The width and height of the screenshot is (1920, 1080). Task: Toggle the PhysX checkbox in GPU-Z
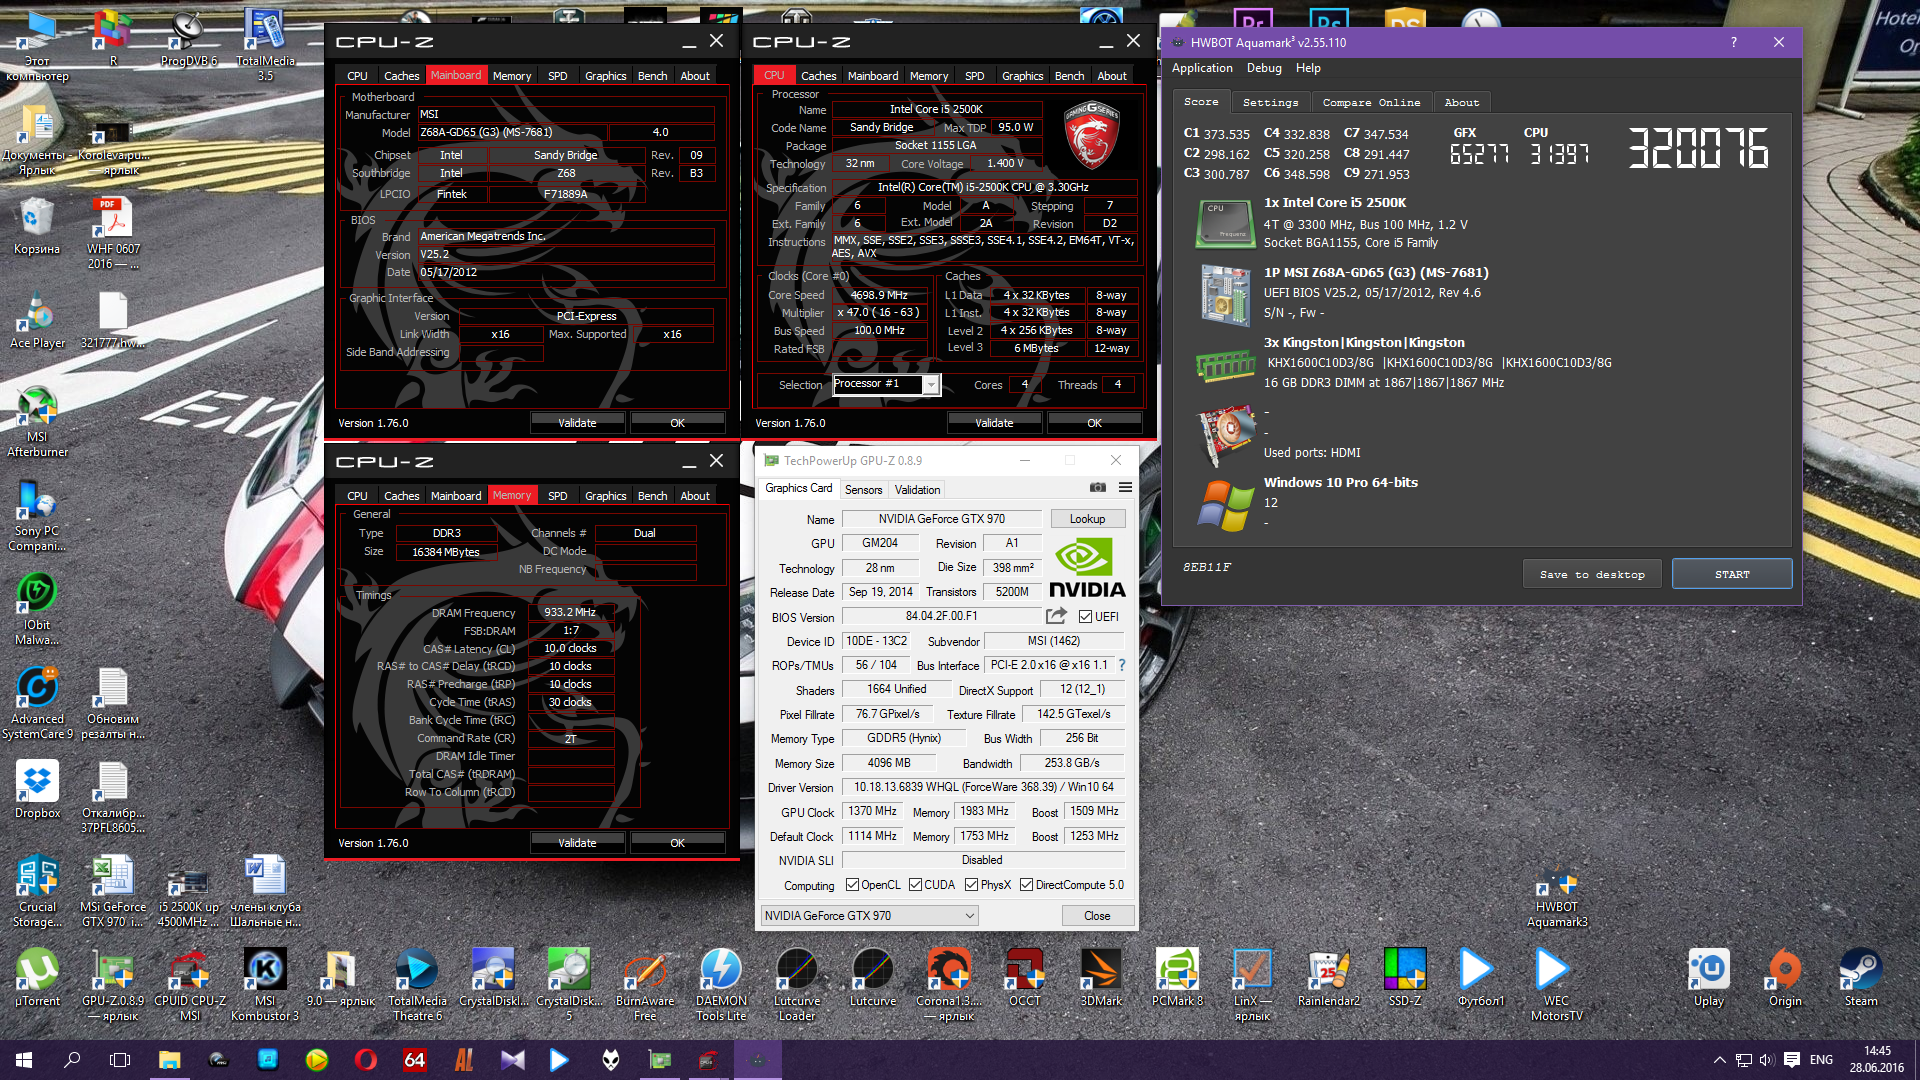pyautogui.click(x=971, y=885)
